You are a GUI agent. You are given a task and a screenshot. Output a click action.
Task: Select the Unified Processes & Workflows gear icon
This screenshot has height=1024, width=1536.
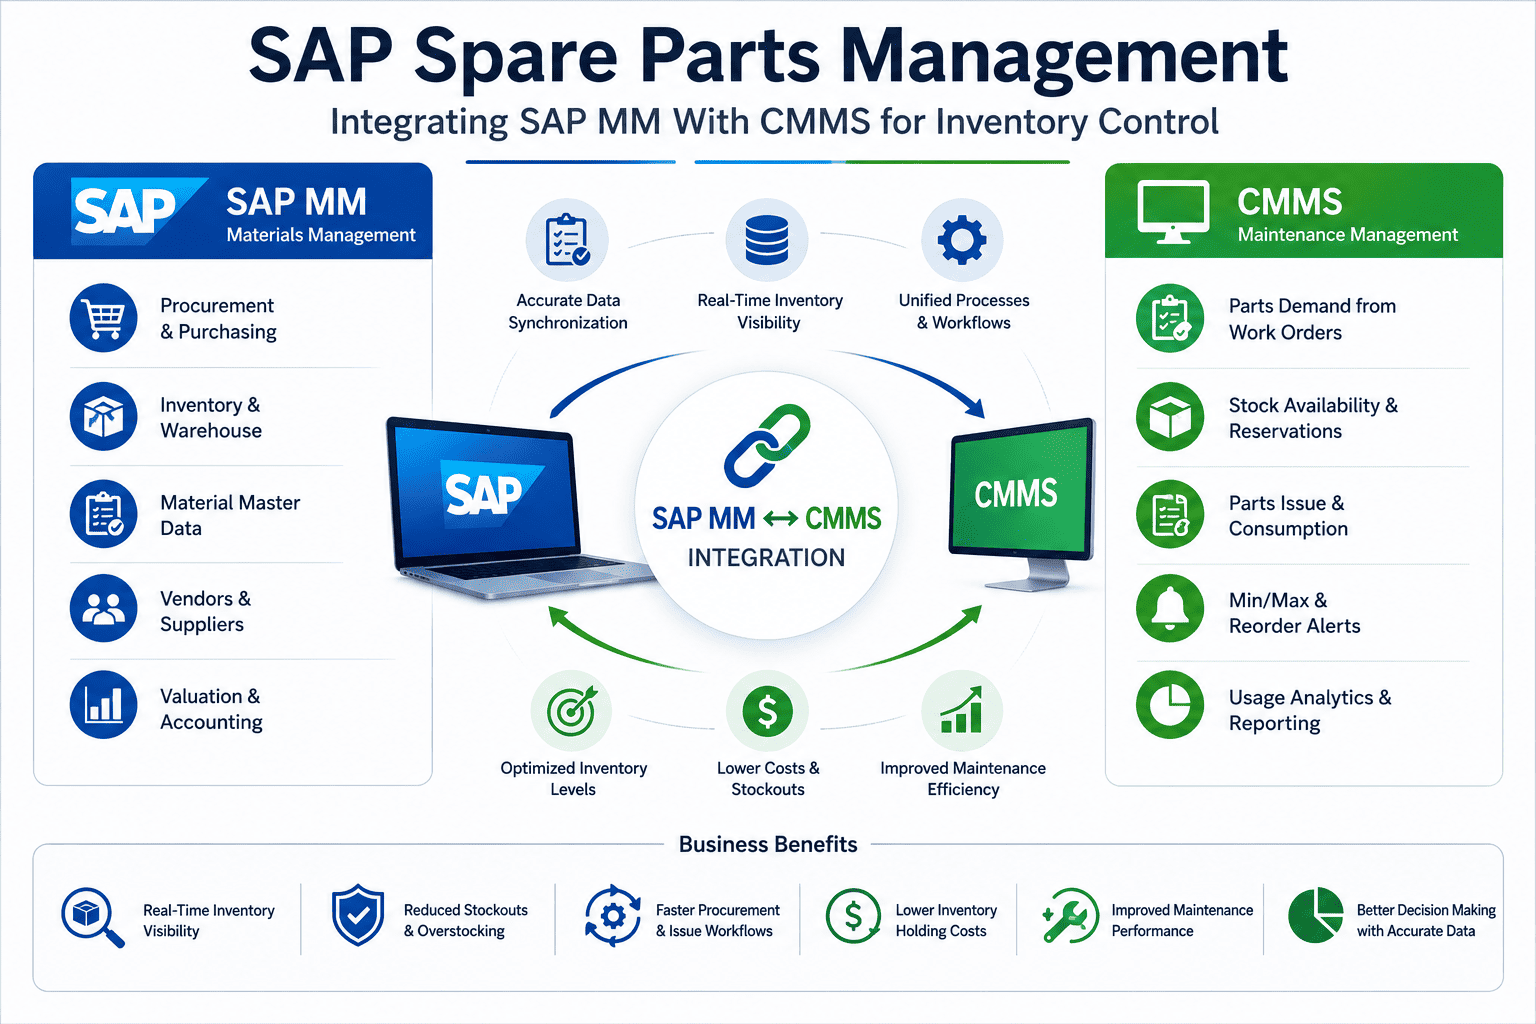click(962, 240)
